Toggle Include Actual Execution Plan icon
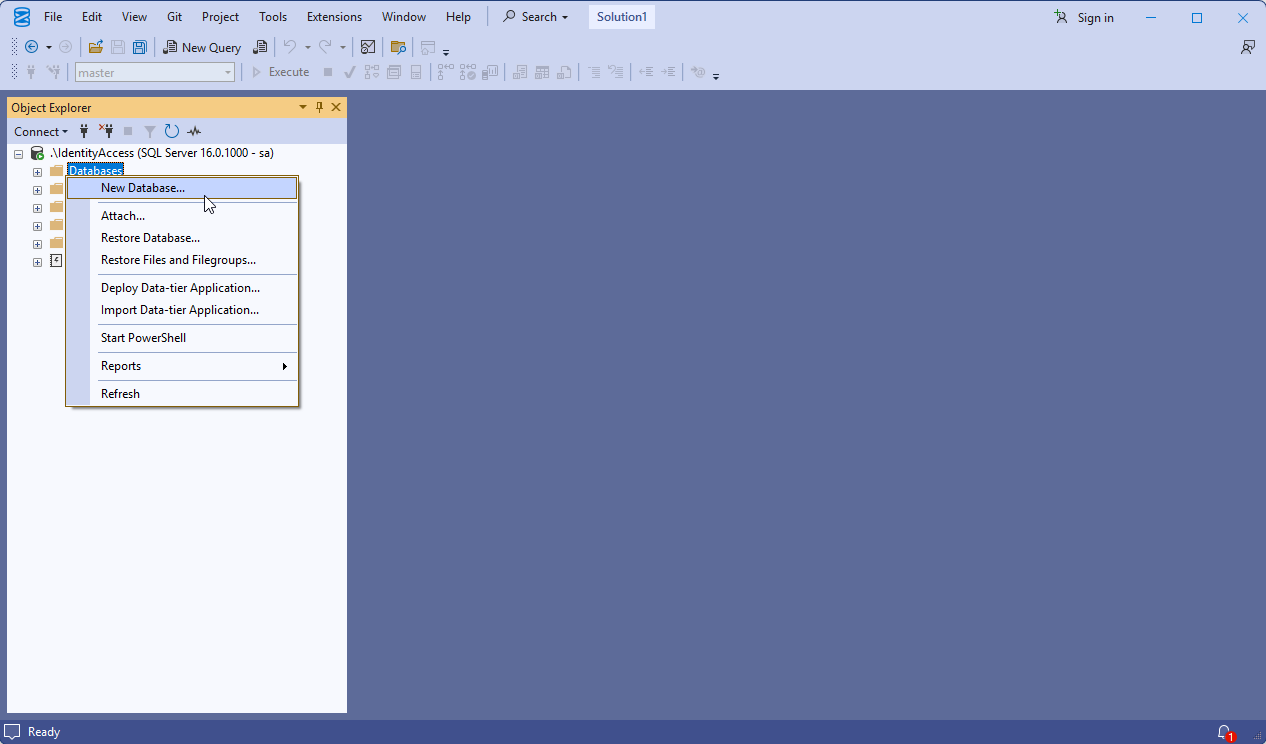Viewport: 1266px width, 744px height. (445, 72)
